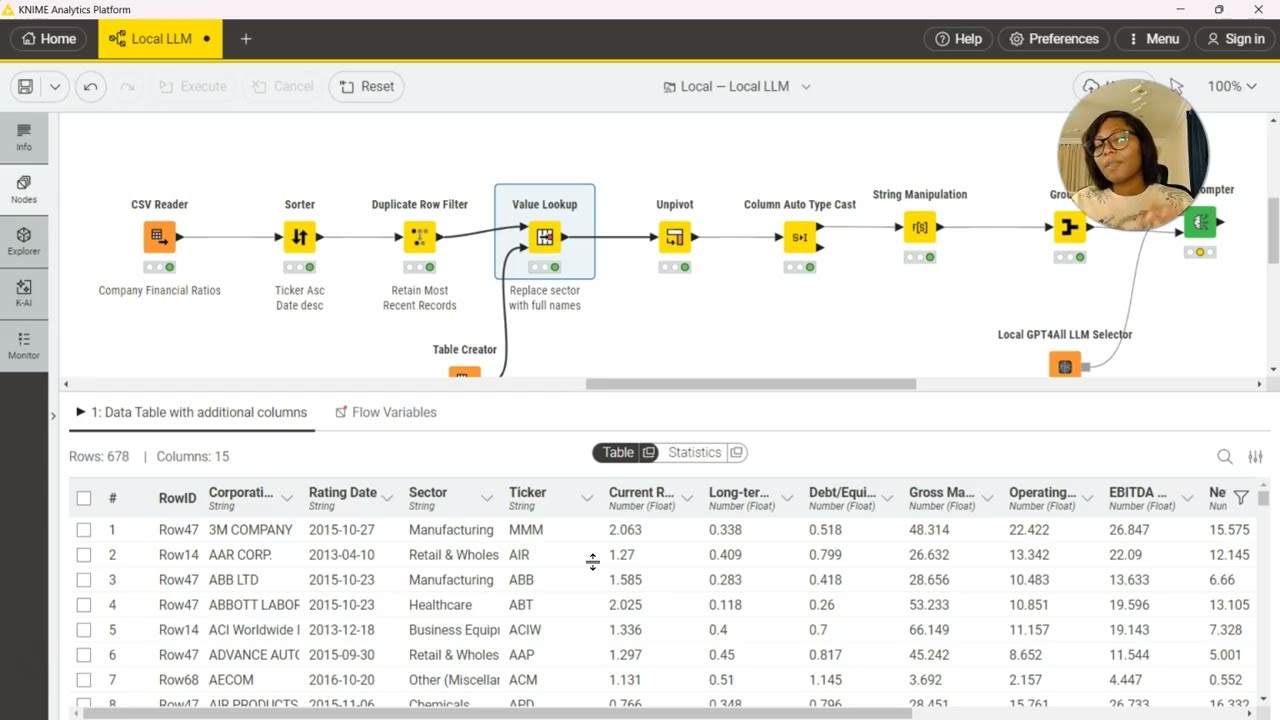Viewport: 1280px width, 720px height.
Task: Select the CSV Reader node
Action: coord(159,237)
